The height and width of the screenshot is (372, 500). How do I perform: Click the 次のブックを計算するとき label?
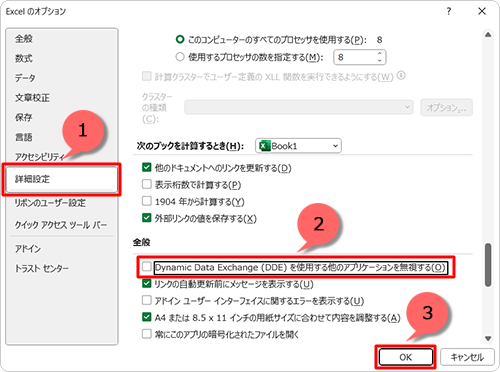click(x=190, y=146)
